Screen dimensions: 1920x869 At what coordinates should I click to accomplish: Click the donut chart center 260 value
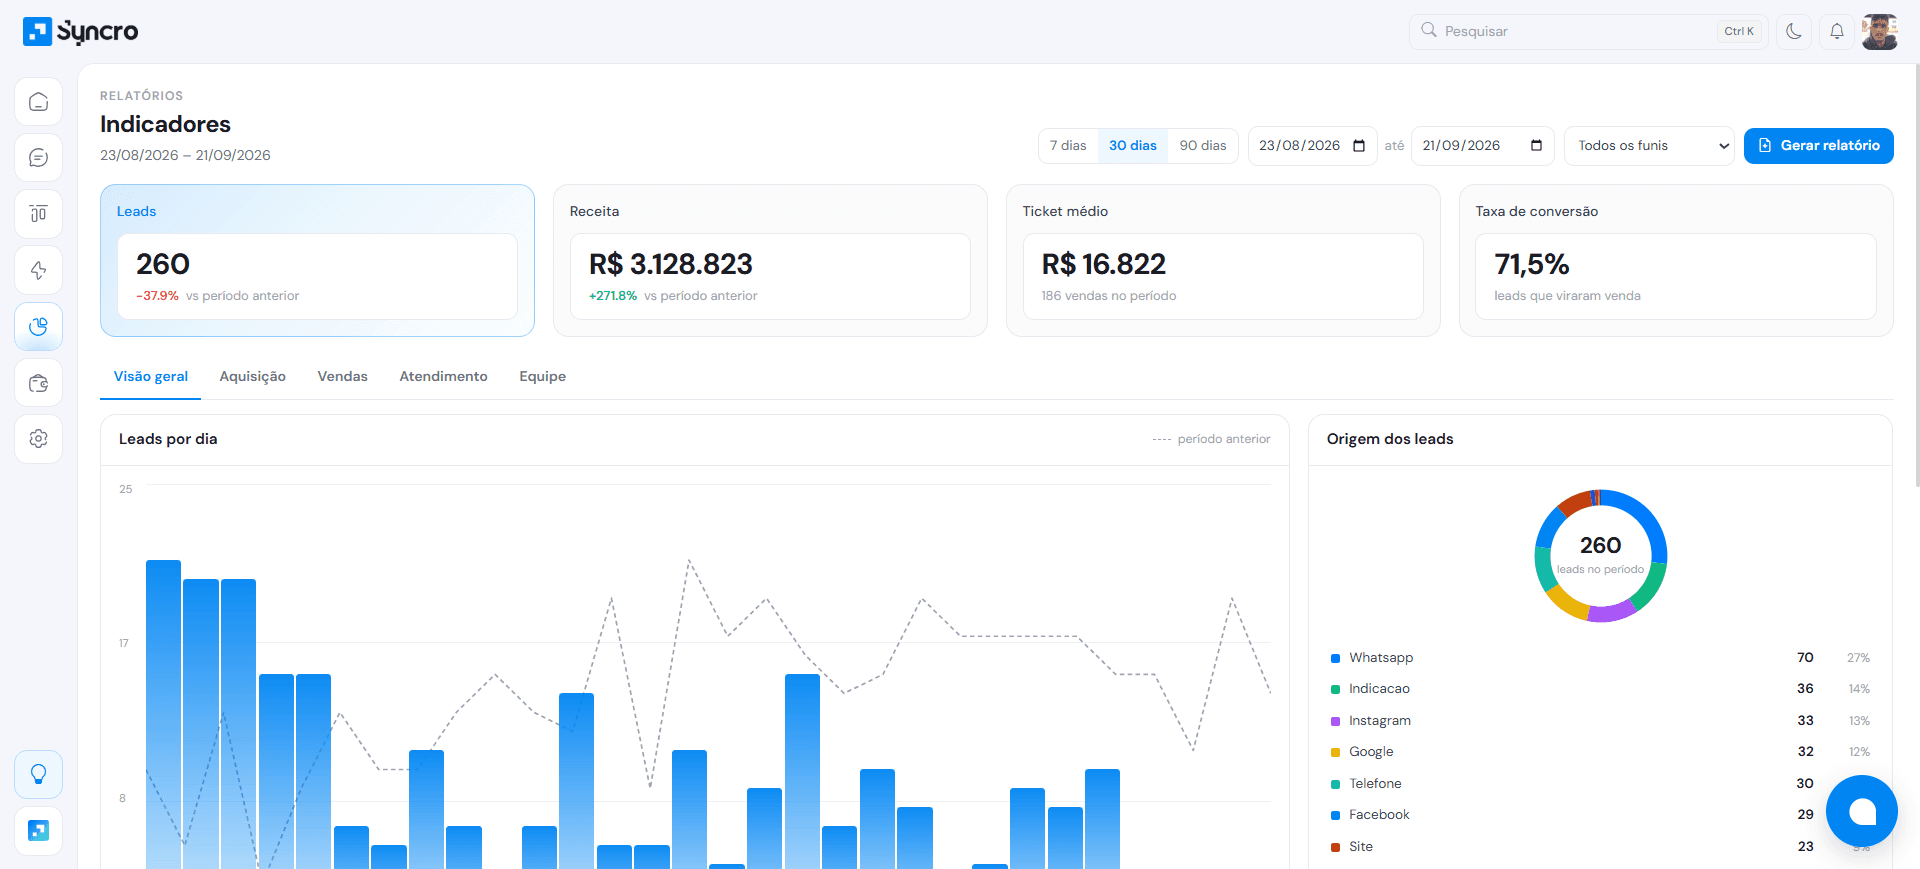pos(1600,546)
